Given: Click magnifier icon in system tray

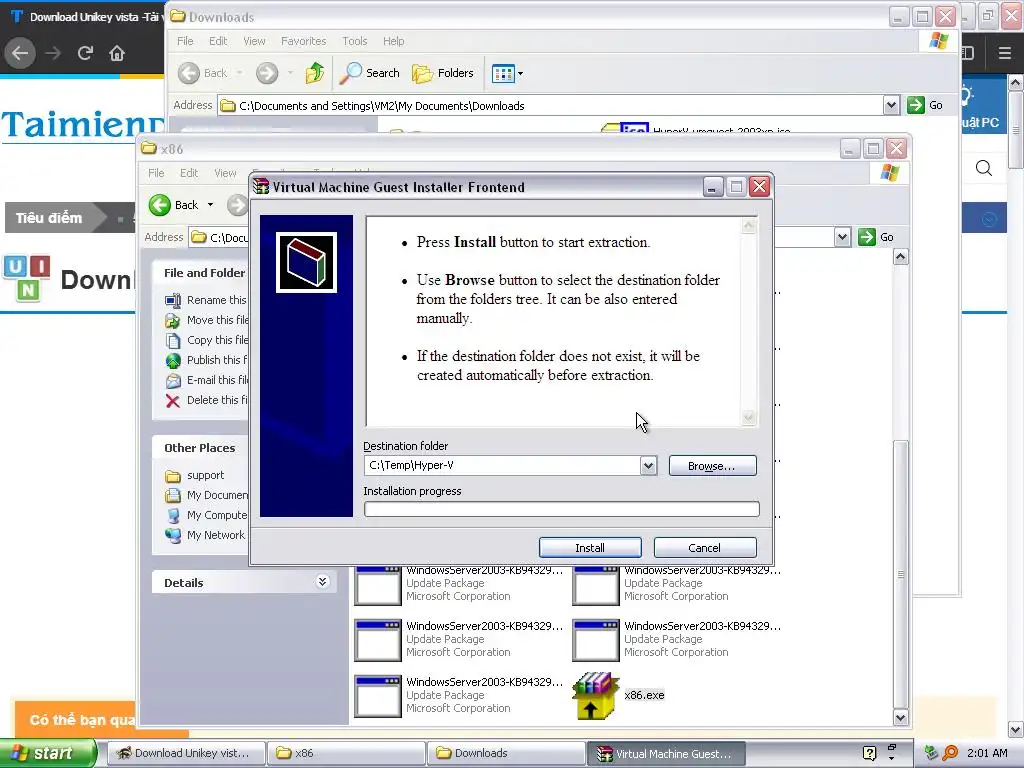Looking at the screenshot, I should (x=950, y=753).
